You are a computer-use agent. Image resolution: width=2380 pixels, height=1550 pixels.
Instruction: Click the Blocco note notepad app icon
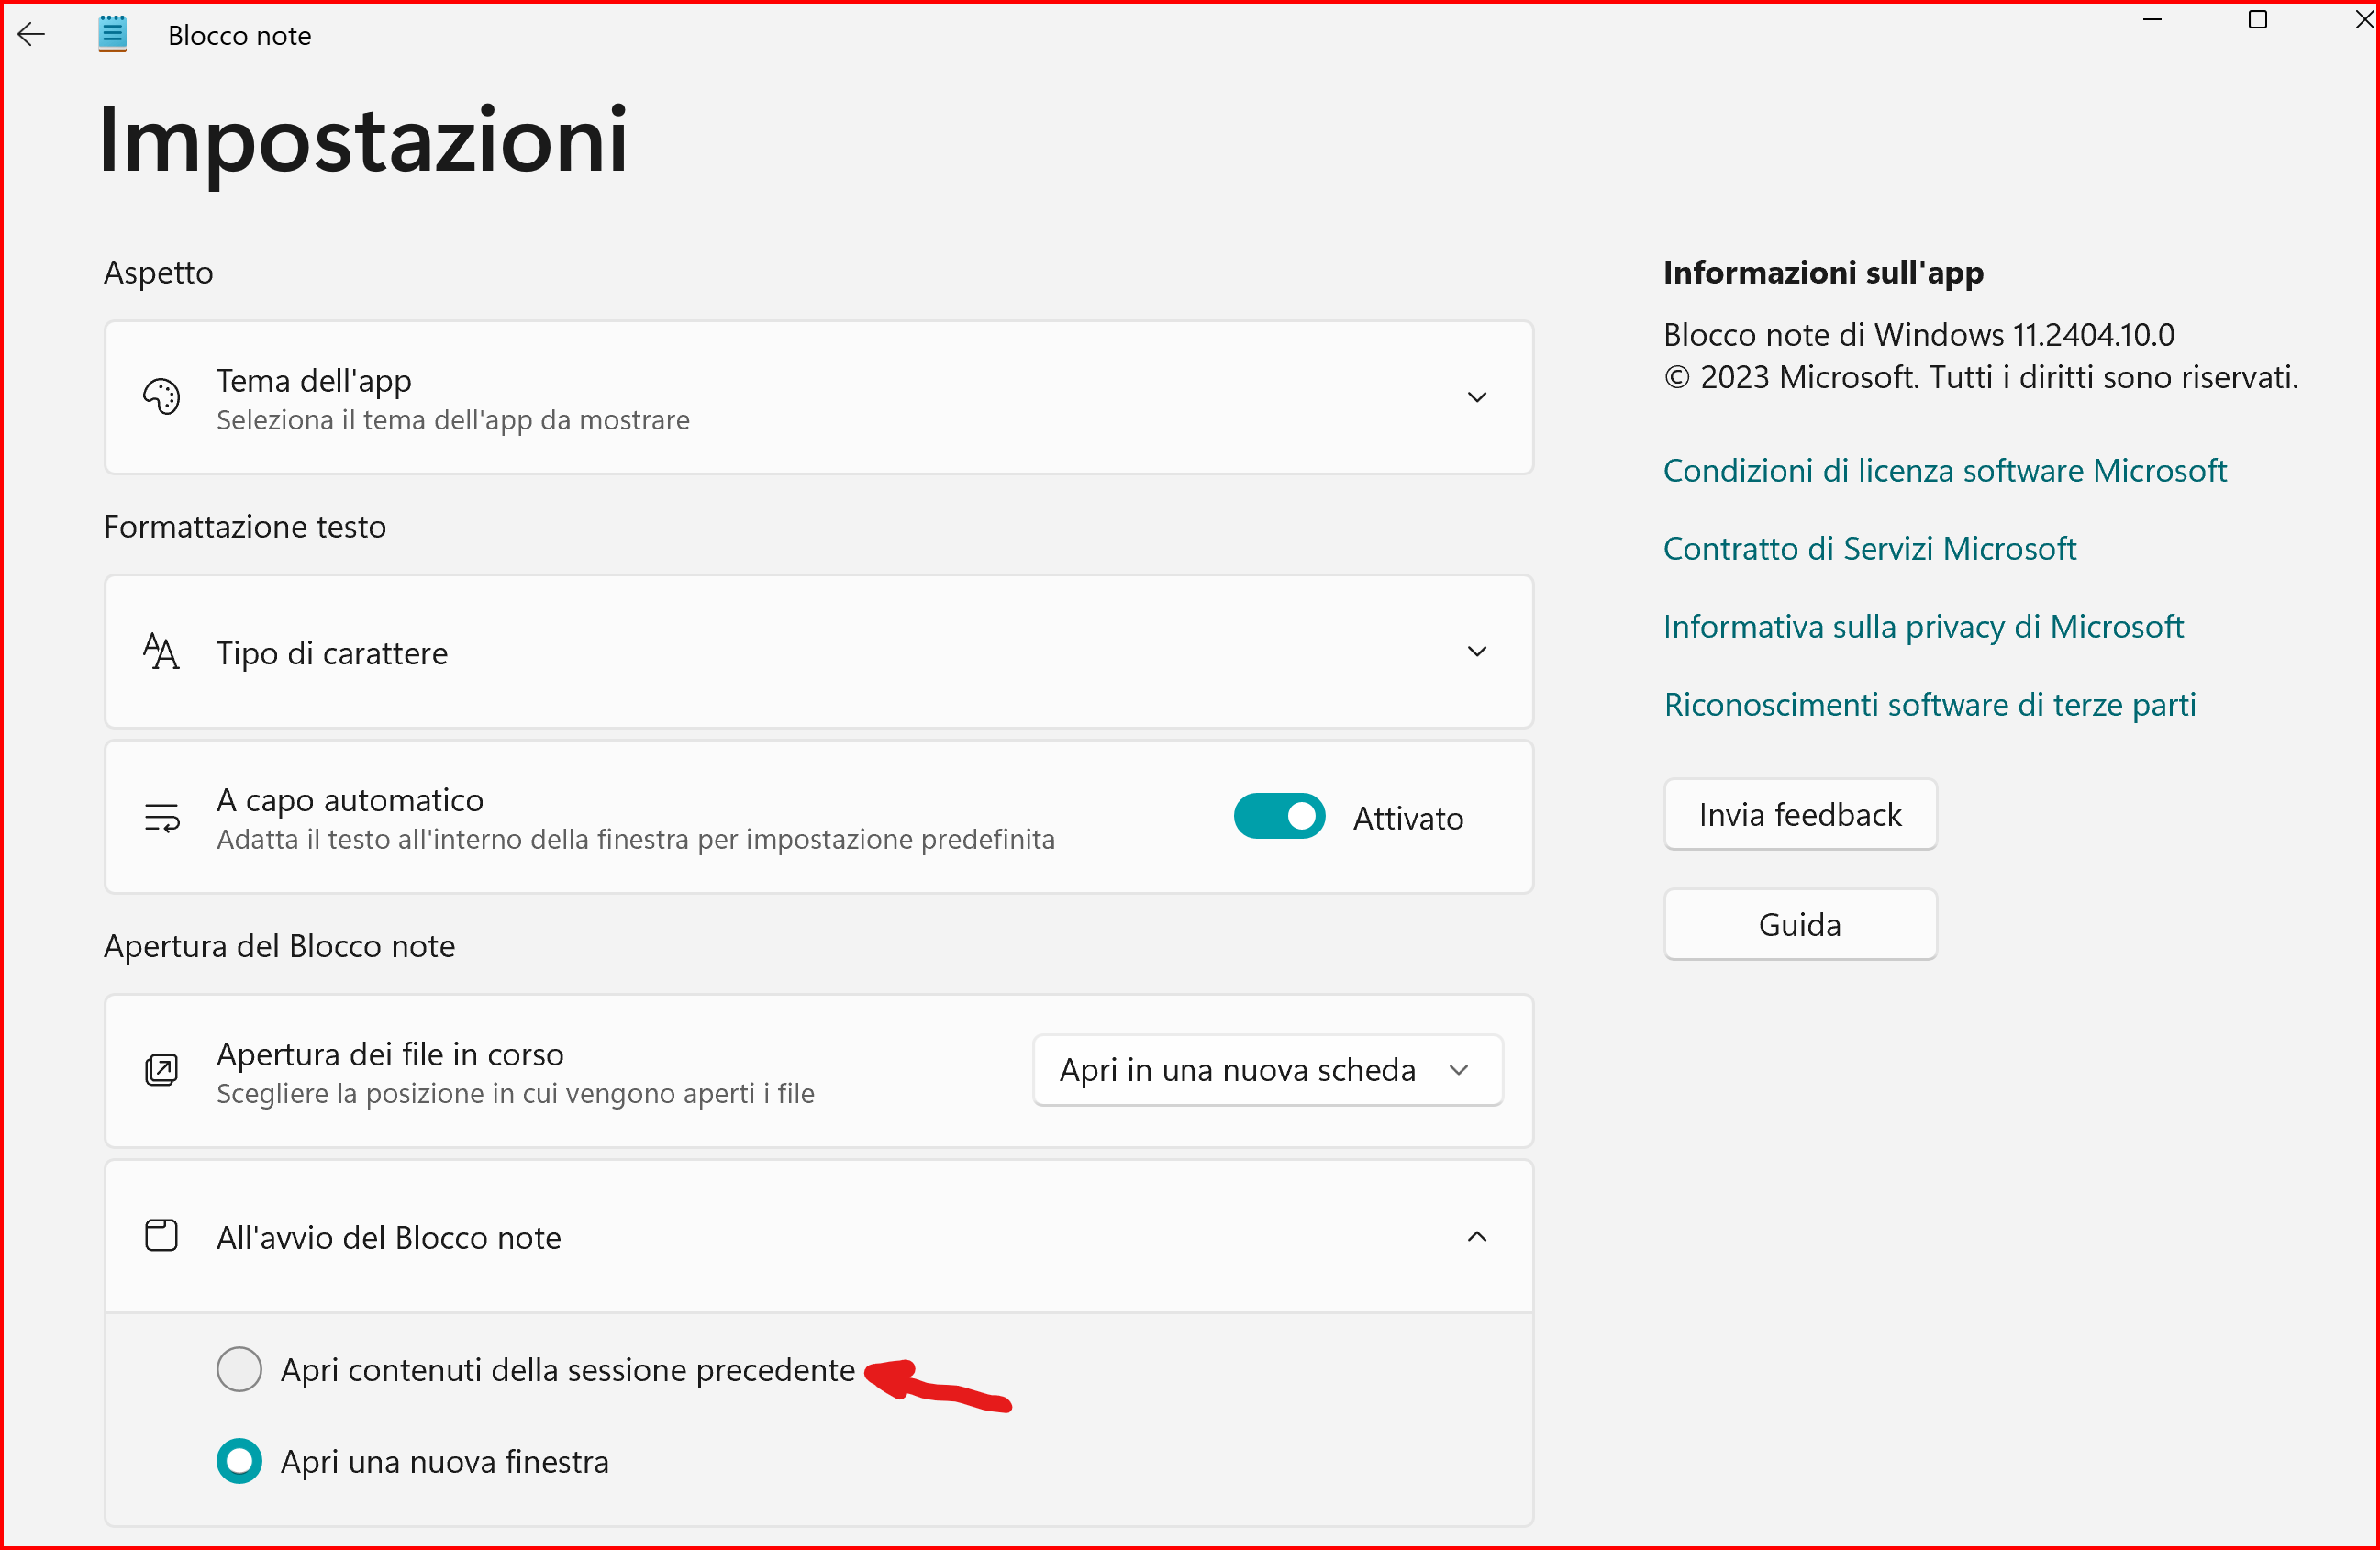pos(112,34)
